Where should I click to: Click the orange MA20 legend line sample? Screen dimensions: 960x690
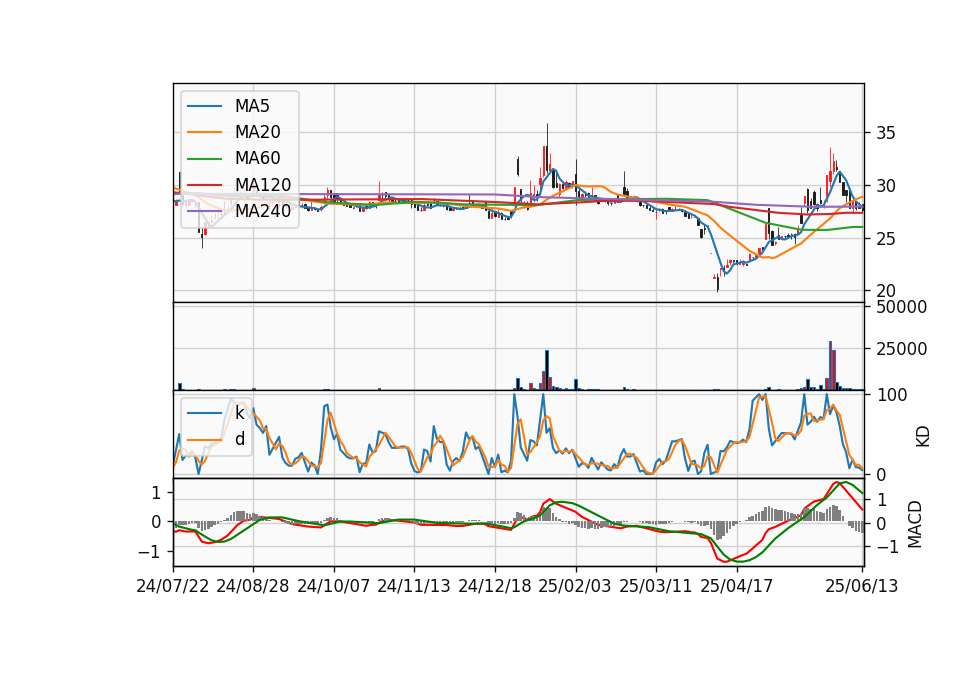pyautogui.click(x=204, y=132)
